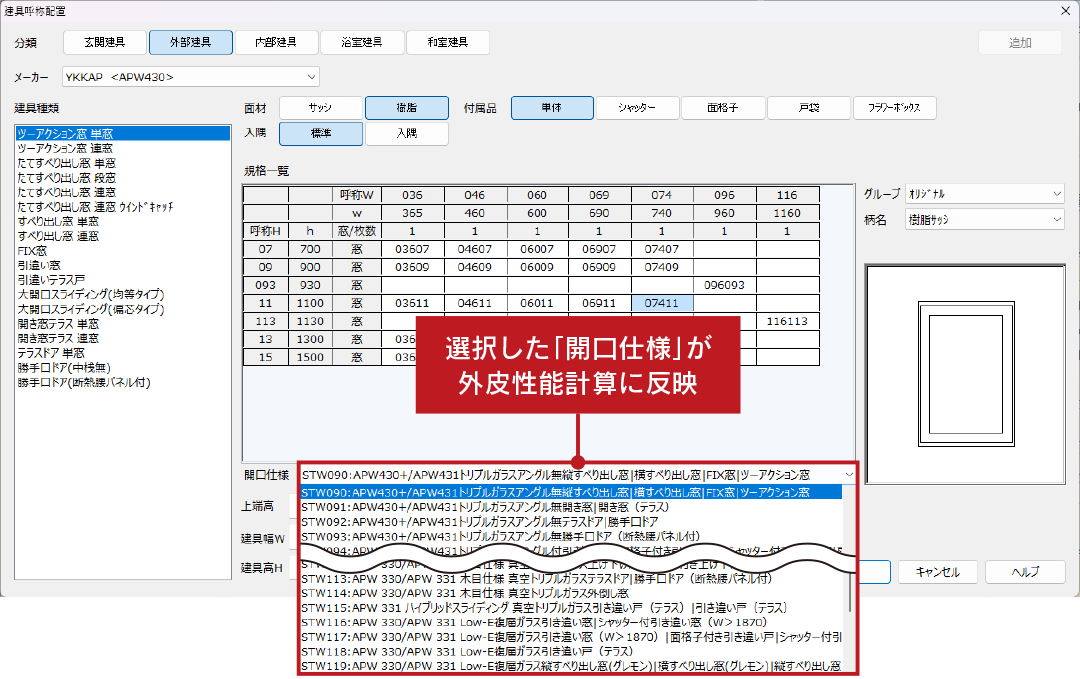Choose STW093 勝手口ドア(断熱腰パネル付) option

(x=571, y=536)
